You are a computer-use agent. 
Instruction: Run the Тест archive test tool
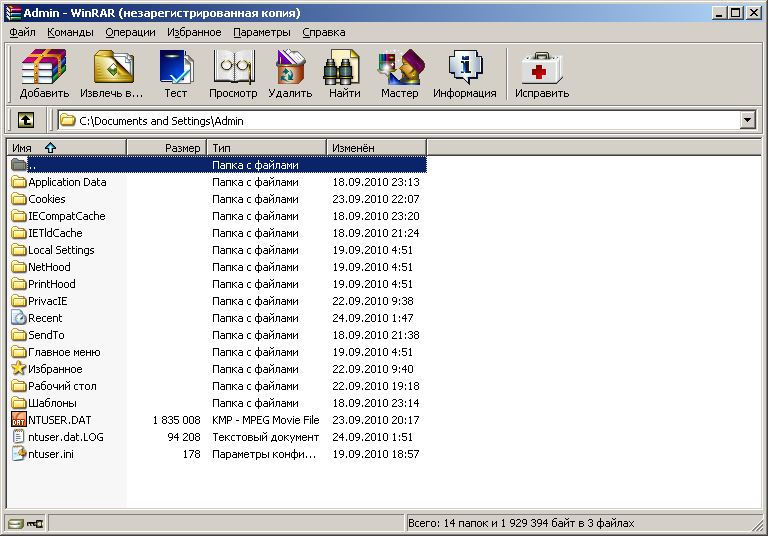click(x=176, y=67)
